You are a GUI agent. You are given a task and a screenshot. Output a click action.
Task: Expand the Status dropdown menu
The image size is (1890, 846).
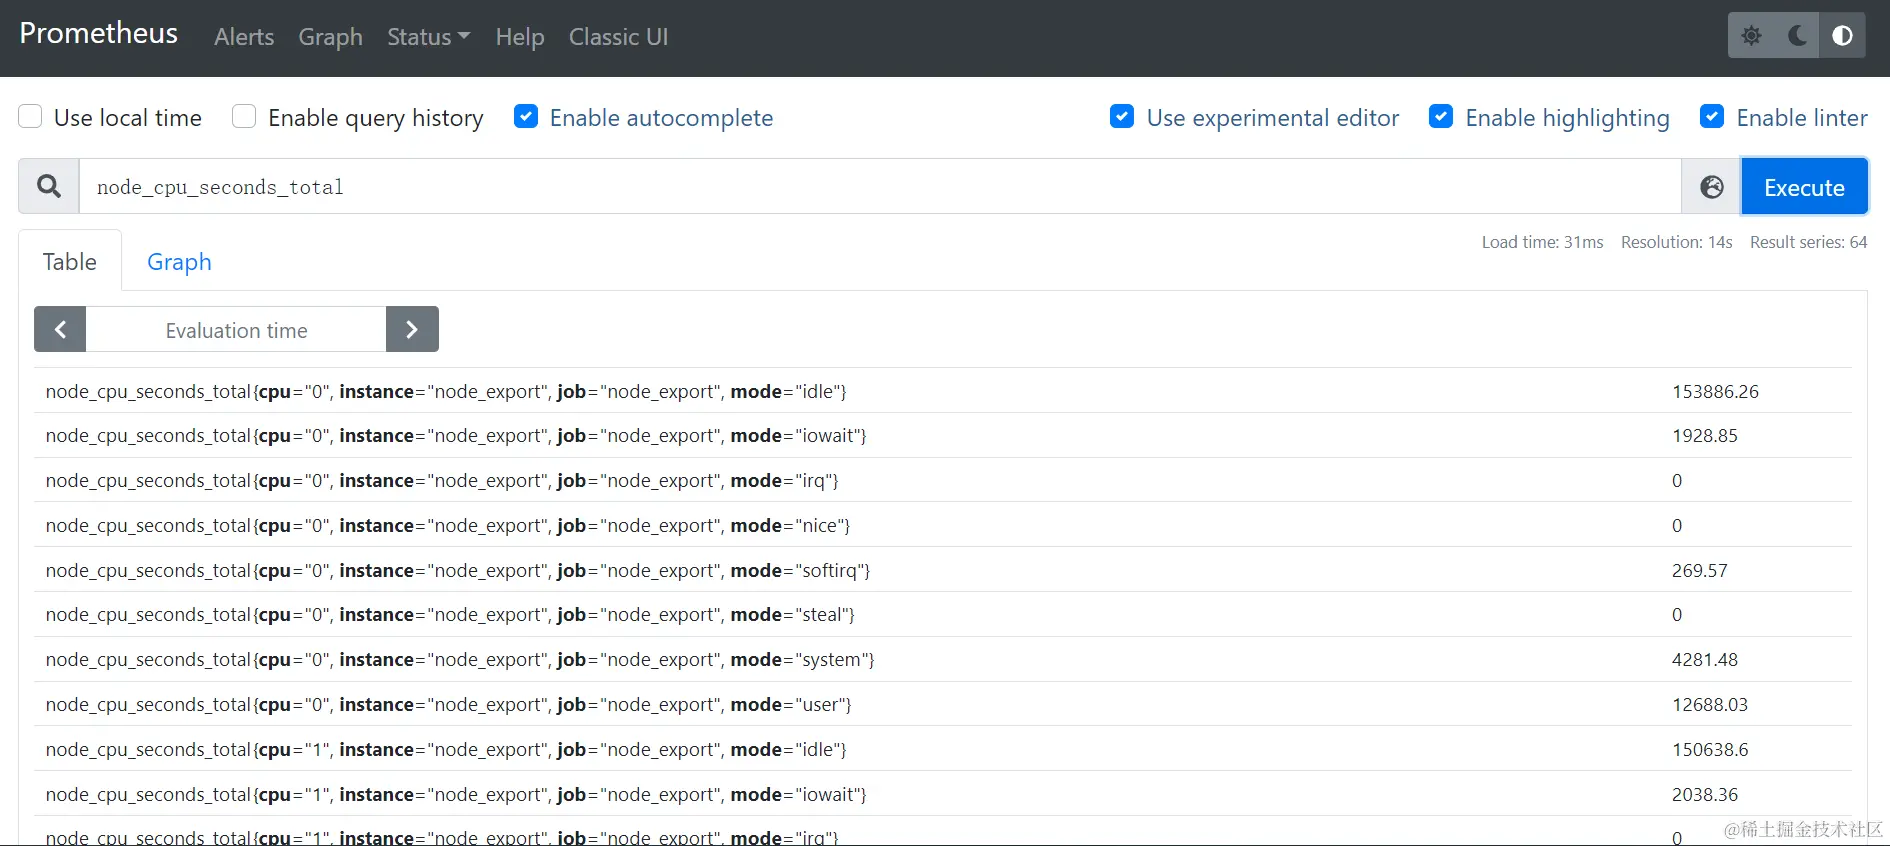tap(428, 37)
